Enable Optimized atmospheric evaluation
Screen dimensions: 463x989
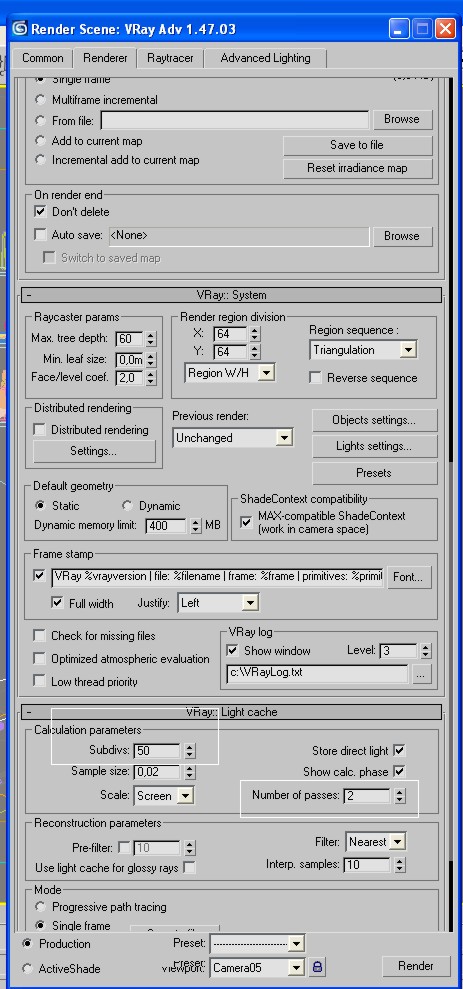point(40,658)
